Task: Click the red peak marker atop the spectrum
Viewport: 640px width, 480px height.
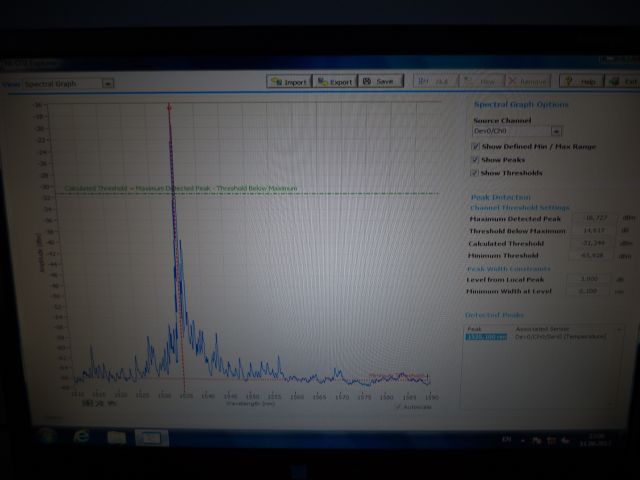Action: point(169,107)
